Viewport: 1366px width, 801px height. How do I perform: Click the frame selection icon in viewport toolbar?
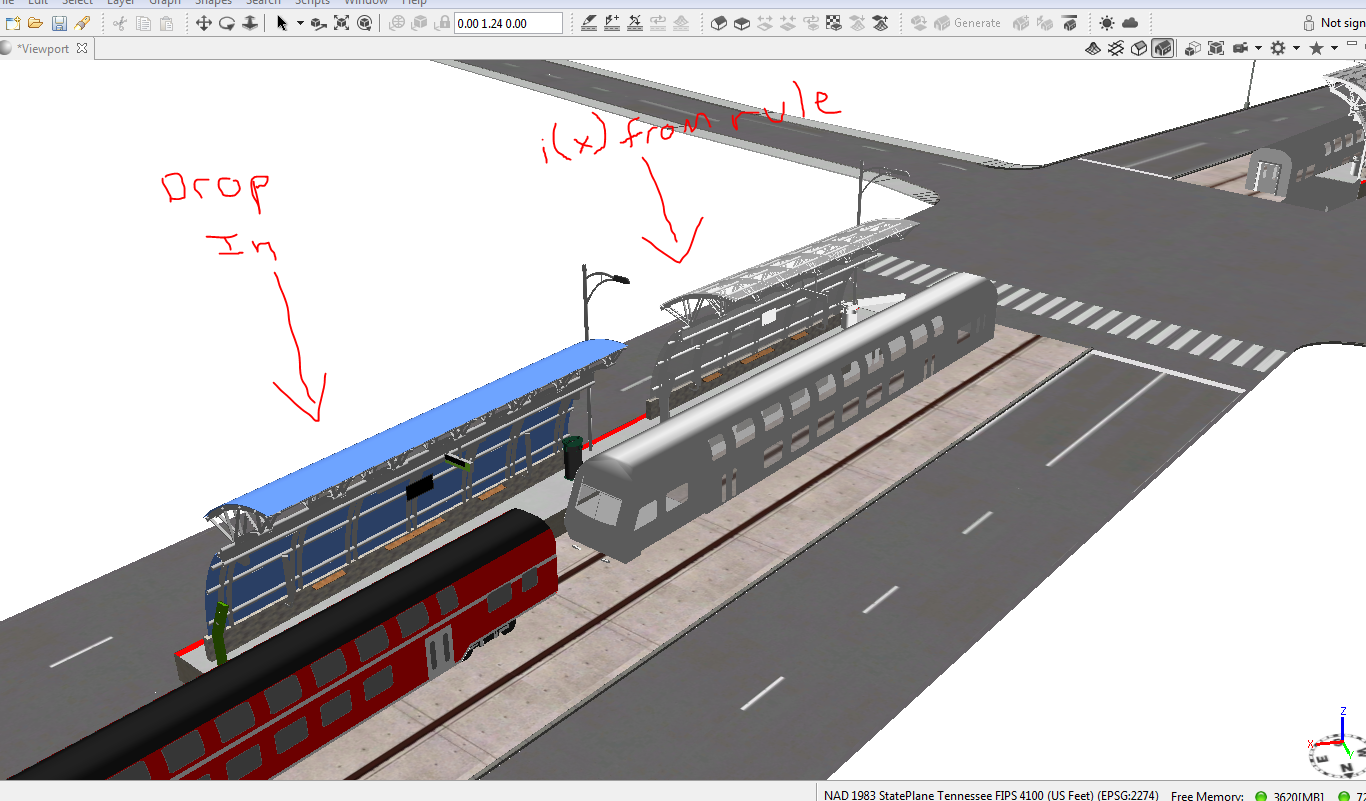(x=1216, y=48)
